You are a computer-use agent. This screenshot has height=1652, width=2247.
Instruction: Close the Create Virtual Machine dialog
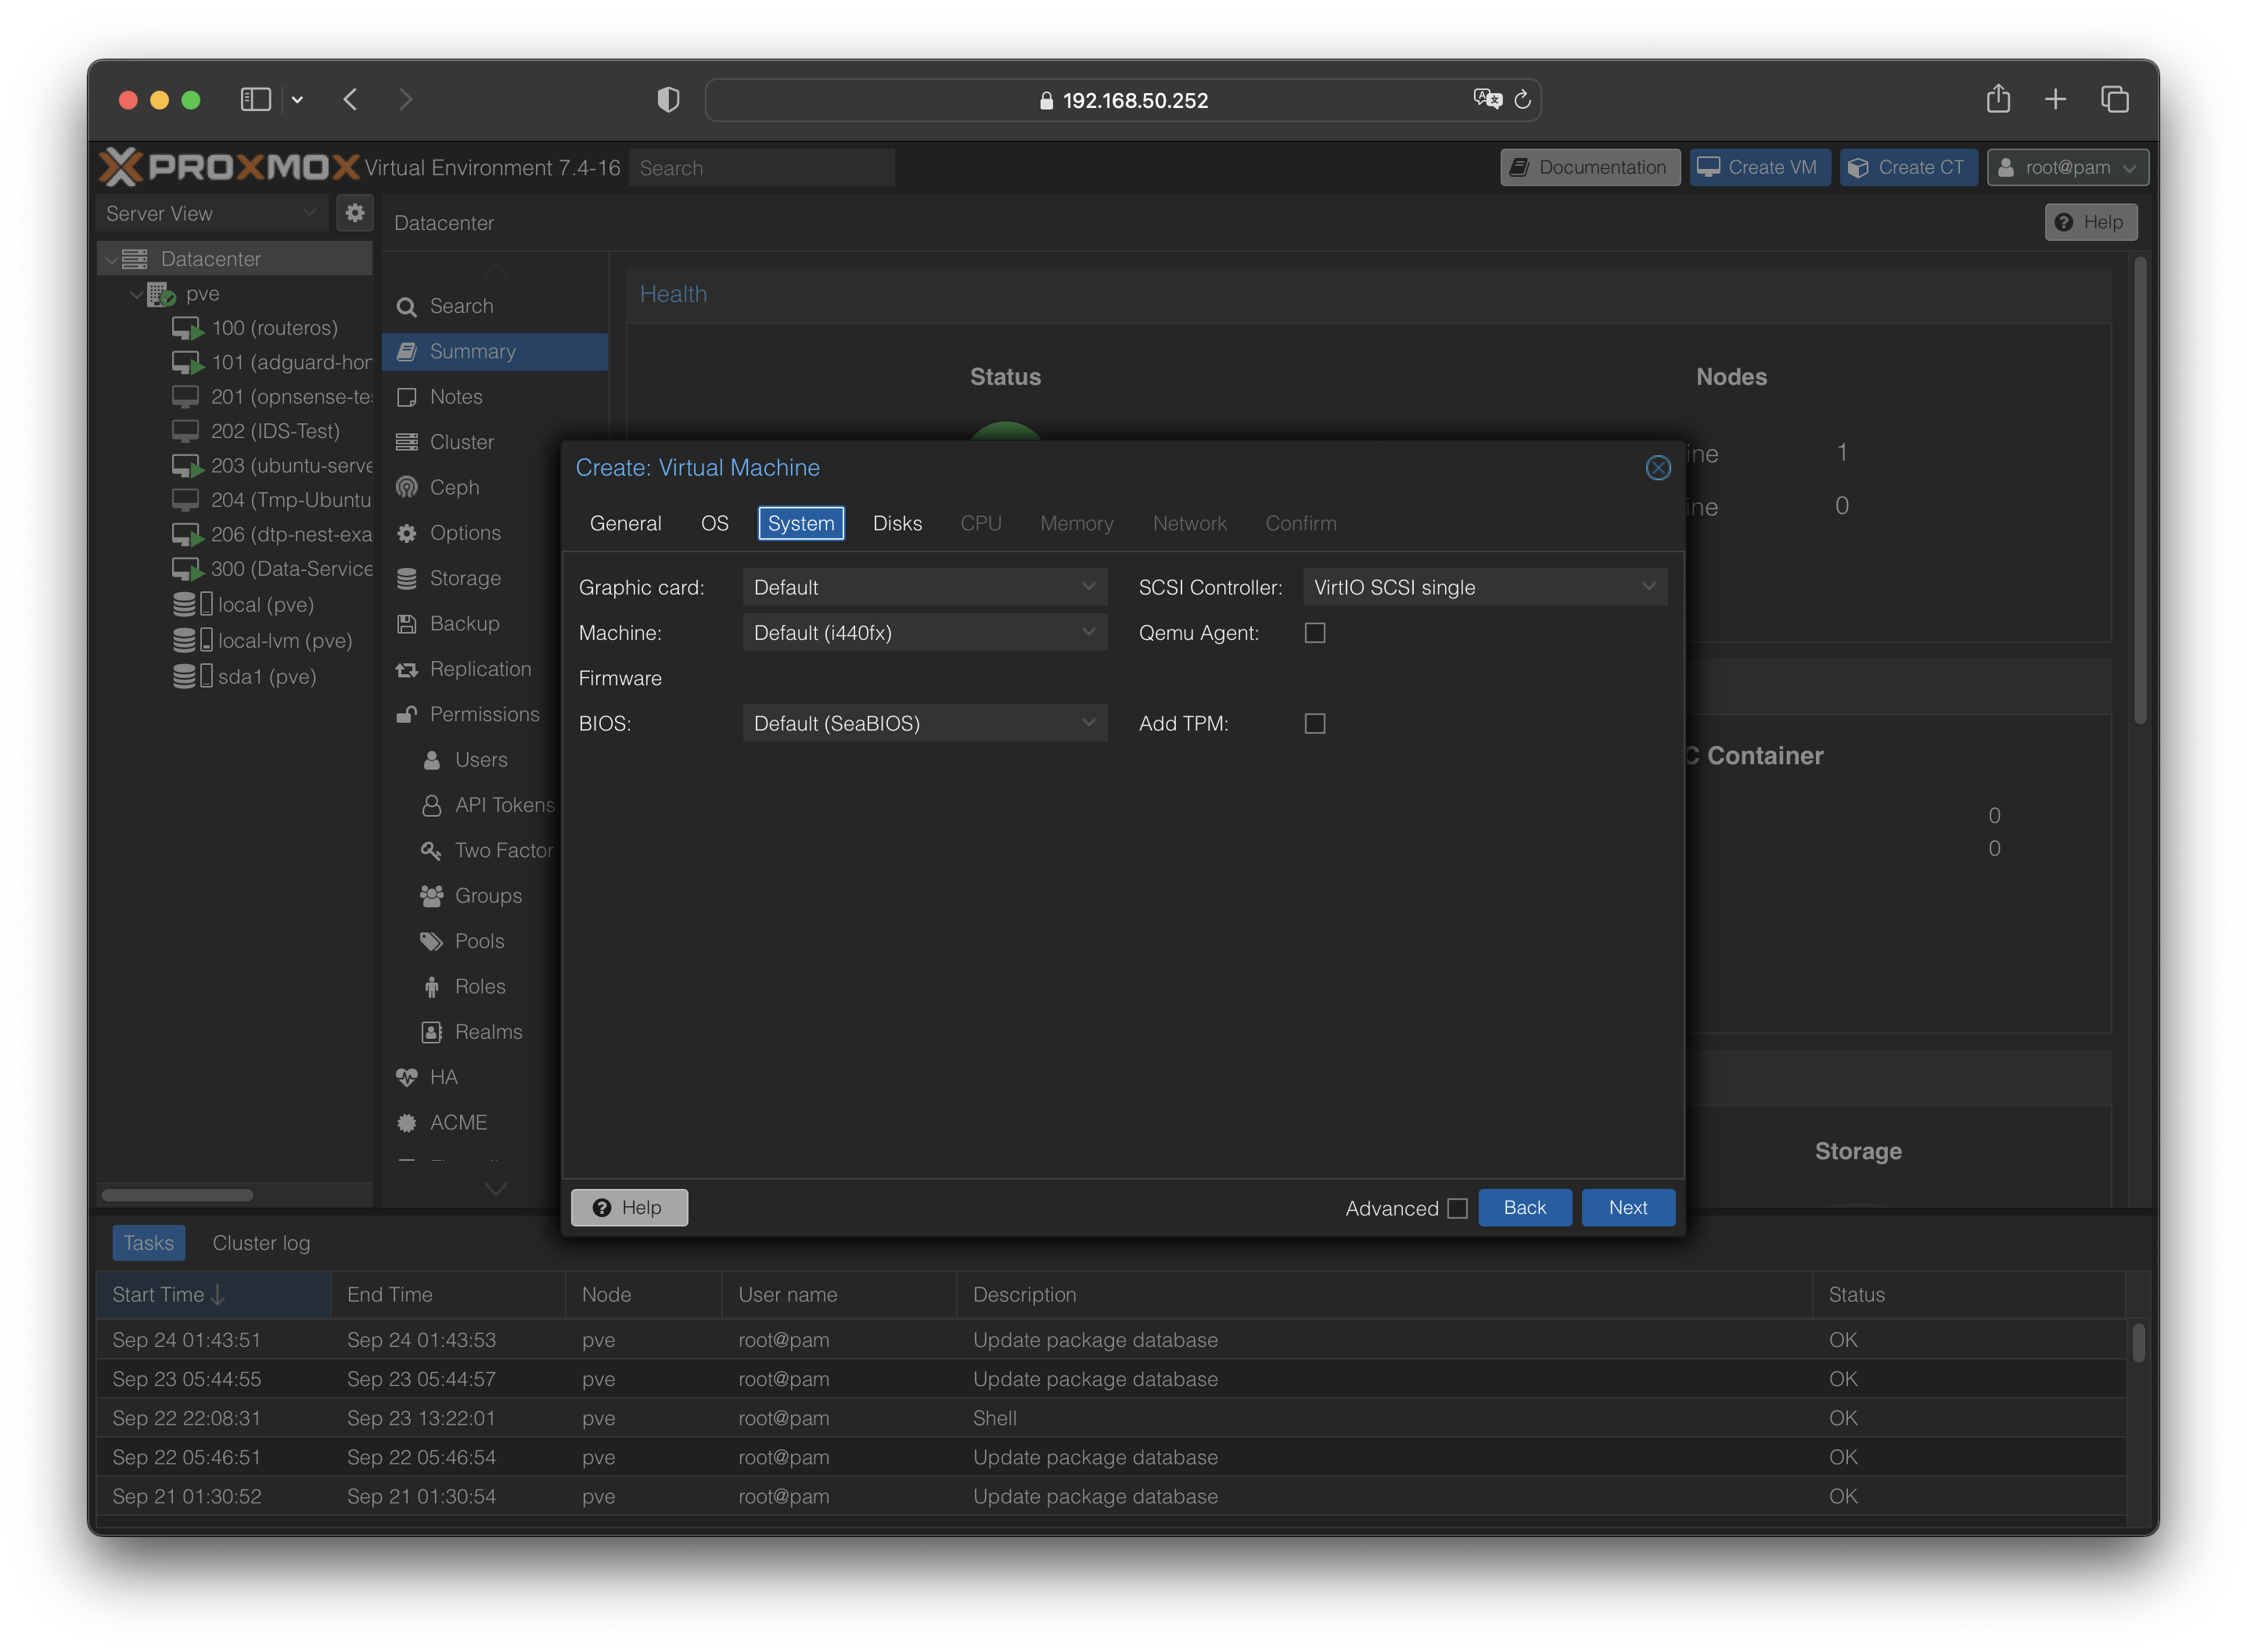pyautogui.click(x=1657, y=468)
